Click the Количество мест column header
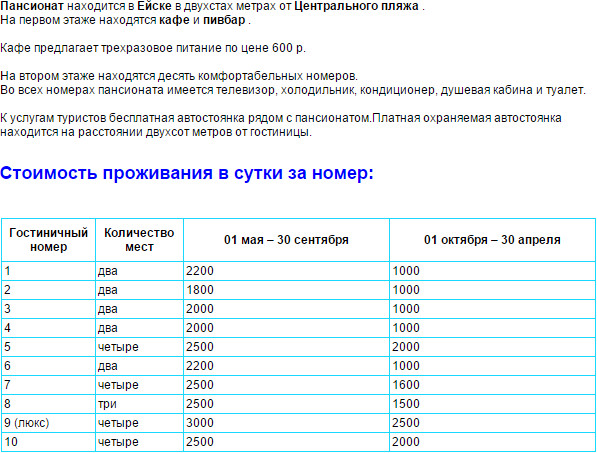Image resolution: width=597 pixels, height=453 pixels. click(x=139, y=240)
